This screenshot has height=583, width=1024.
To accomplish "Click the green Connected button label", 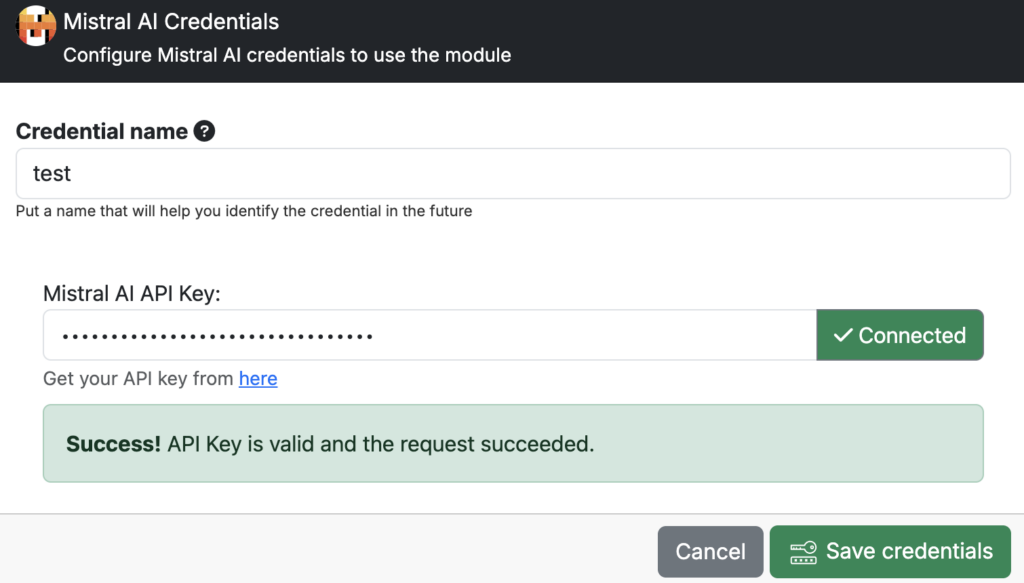I will [x=912, y=336].
